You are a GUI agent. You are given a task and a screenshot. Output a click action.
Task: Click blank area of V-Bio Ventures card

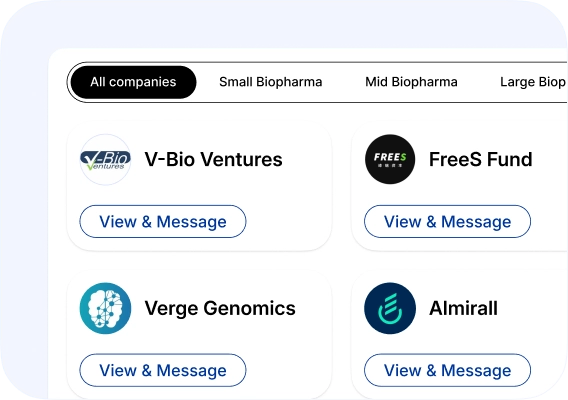[x=290, y=221]
